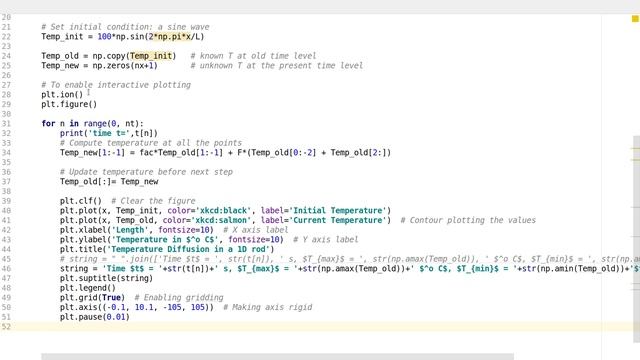Click the plt.plot line with 'Current Temperature'
The image size is (640, 360).
point(225,220)
